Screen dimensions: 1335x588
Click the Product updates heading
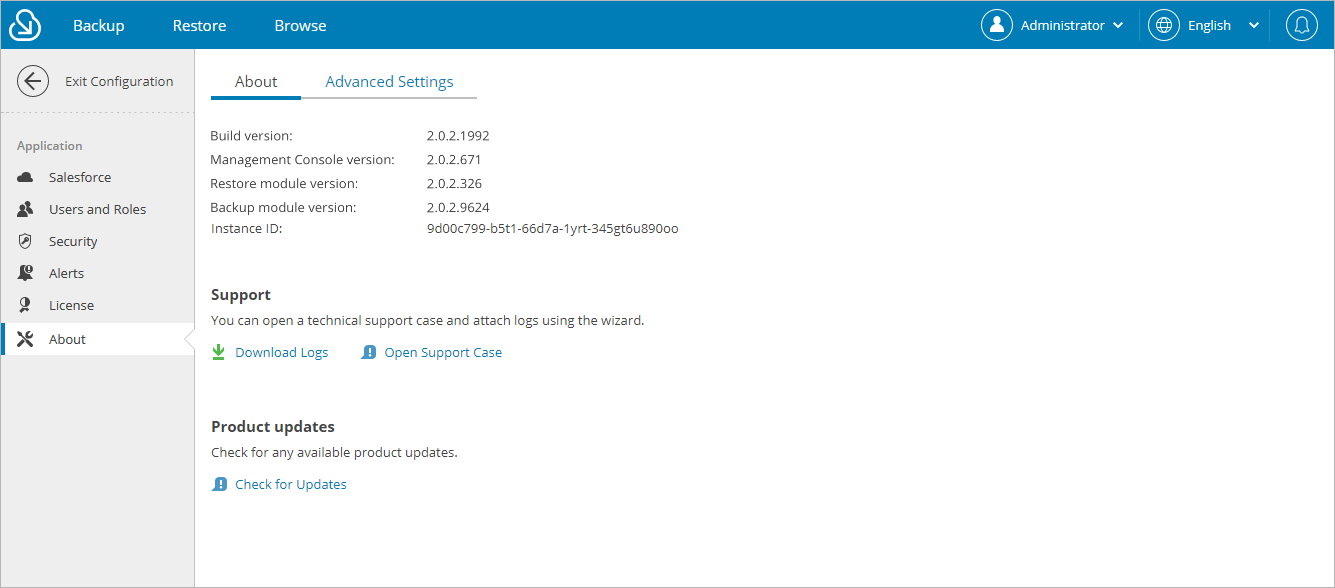click(x=273, y=426)
